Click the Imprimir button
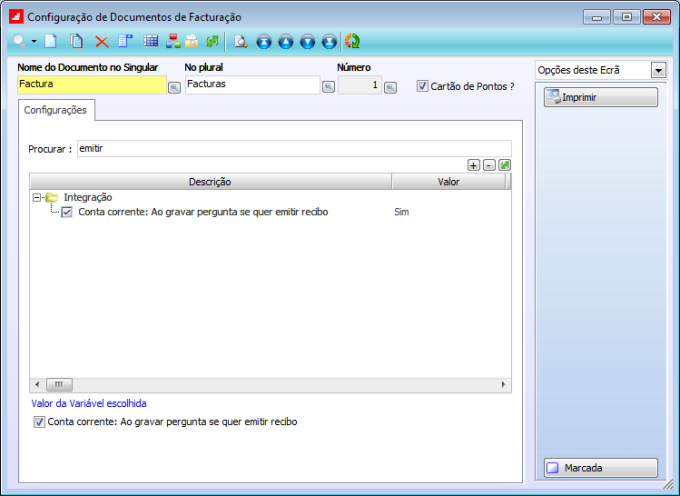Viewport: 680px width, 496px height. coord(601,97)
